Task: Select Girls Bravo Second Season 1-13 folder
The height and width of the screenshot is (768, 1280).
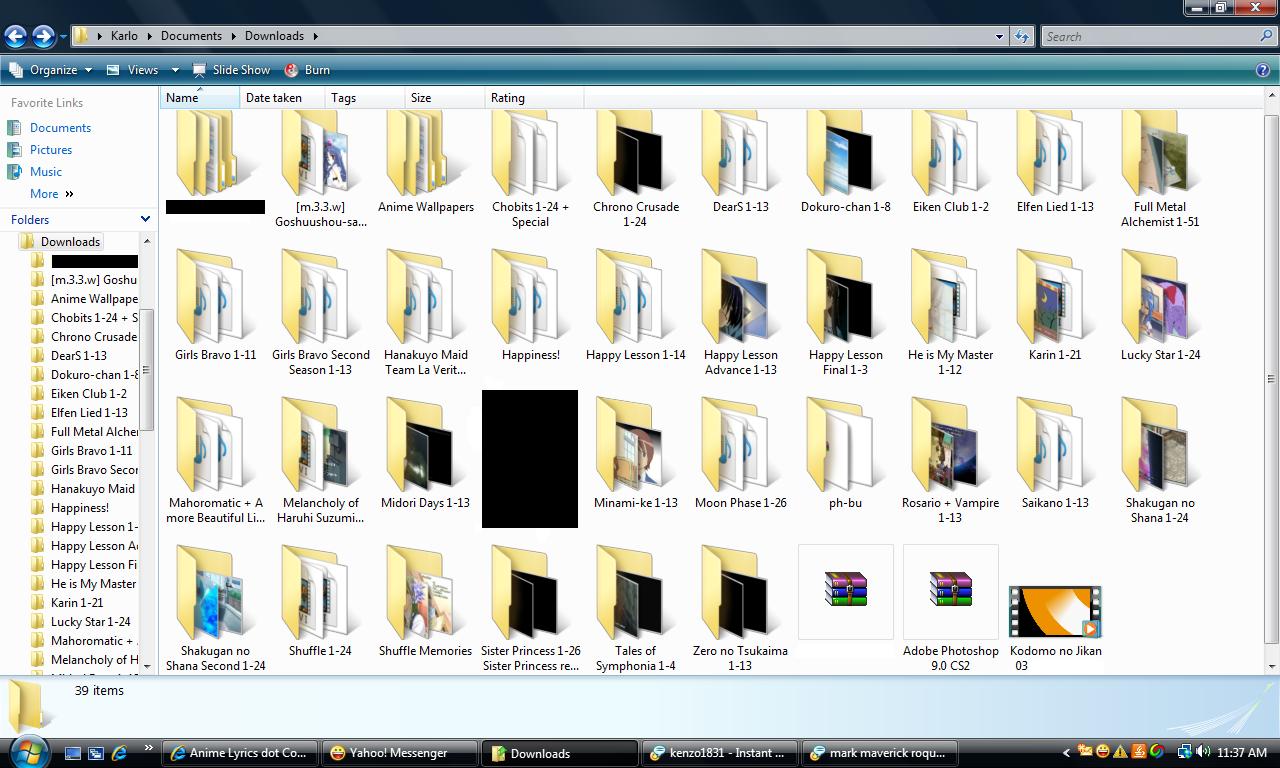Action: [320, 312]
